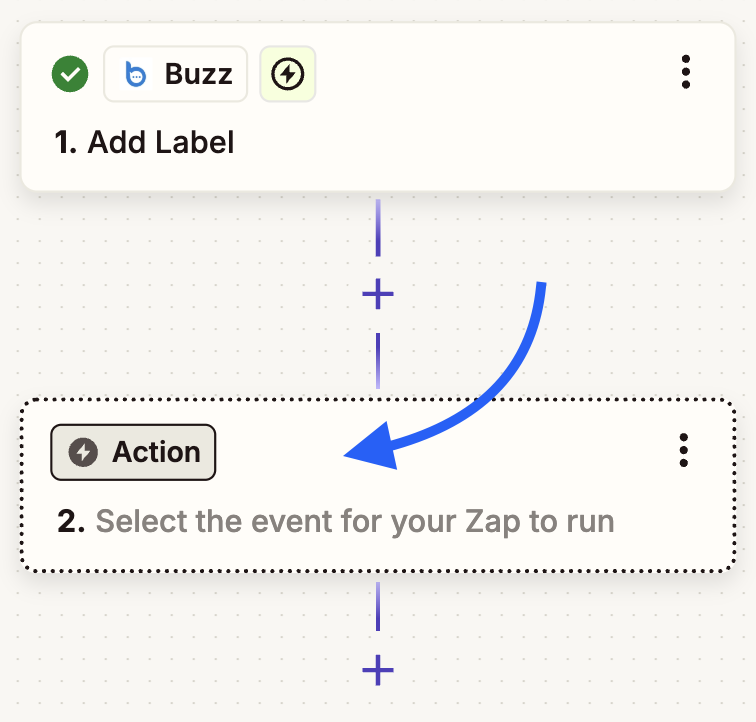Click the step number "2."

(x=71, y=521)
